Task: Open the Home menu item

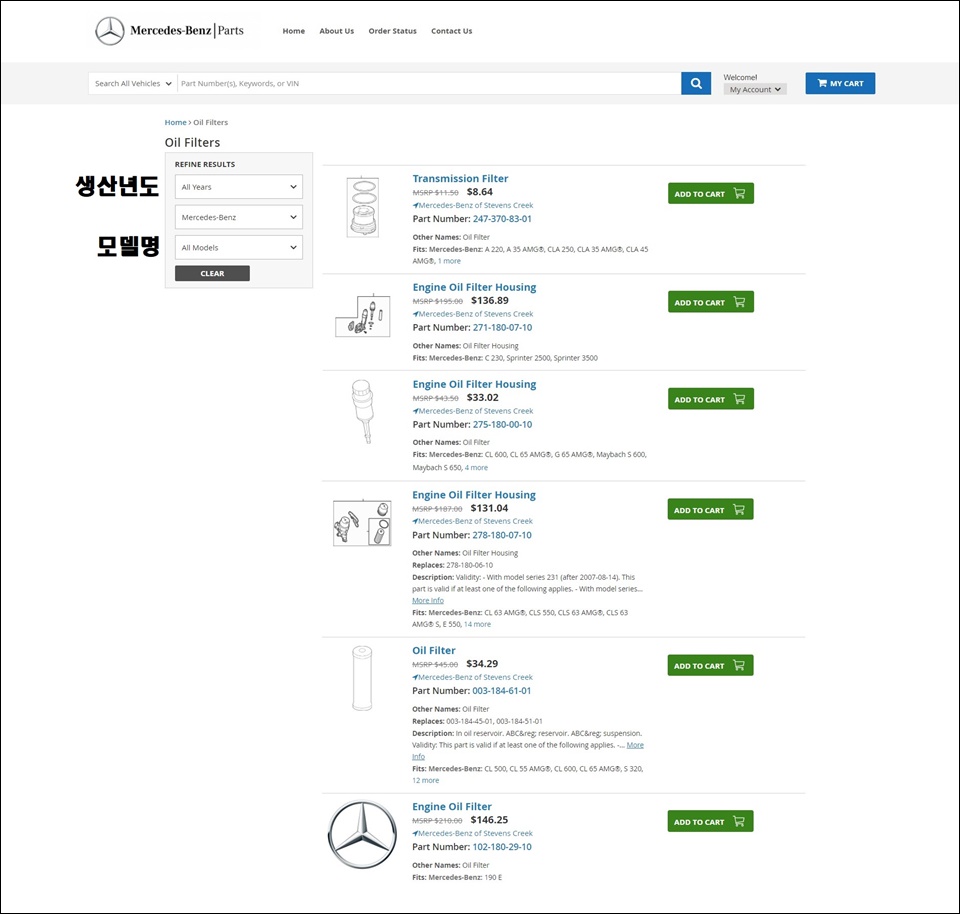Action: pyautogui.click(x=294, y=31)
